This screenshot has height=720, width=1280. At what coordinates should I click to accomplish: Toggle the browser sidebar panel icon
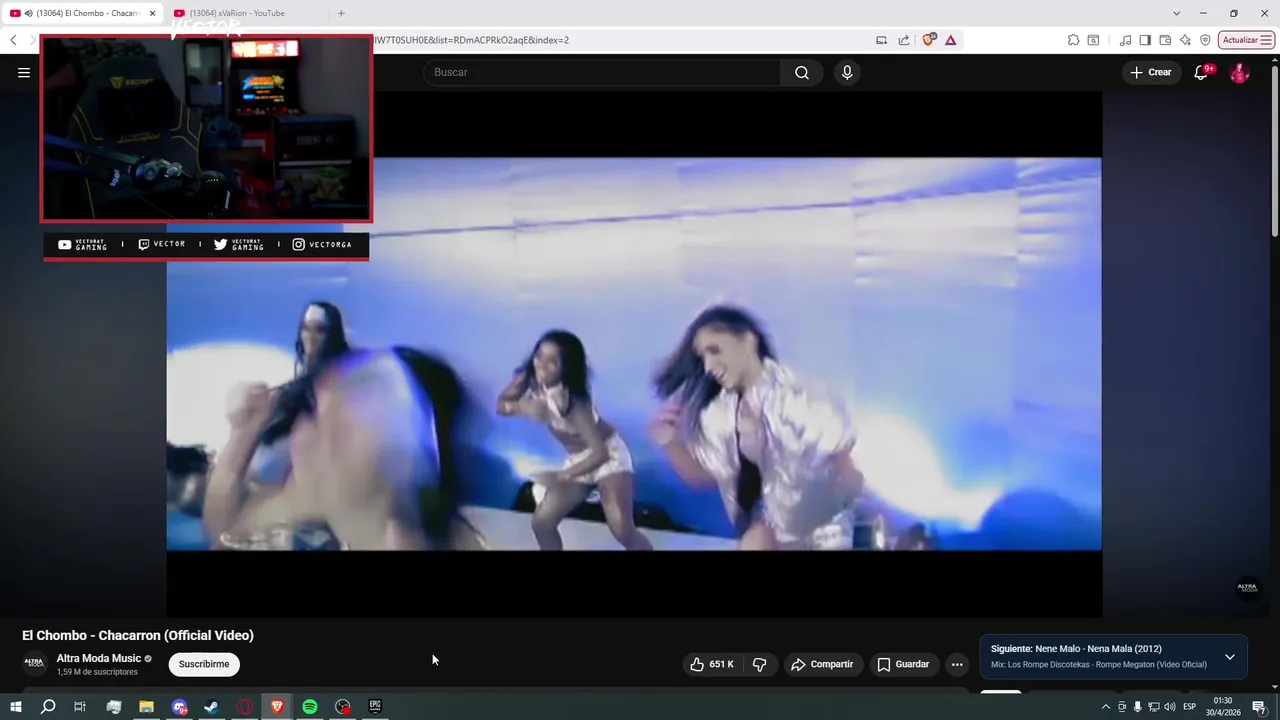click(1145, 40)
